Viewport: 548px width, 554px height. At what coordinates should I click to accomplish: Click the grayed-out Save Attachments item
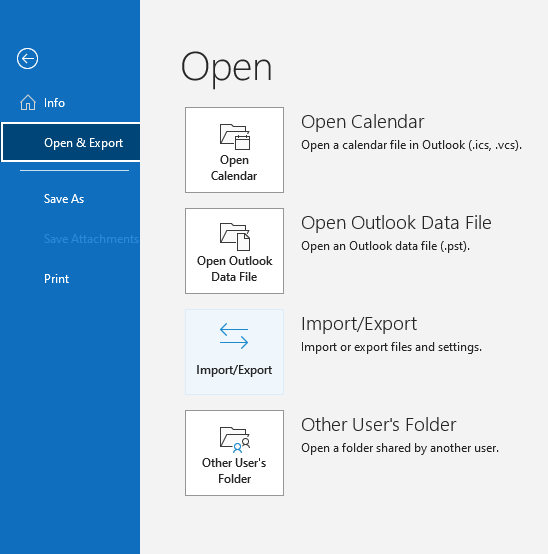91,239
